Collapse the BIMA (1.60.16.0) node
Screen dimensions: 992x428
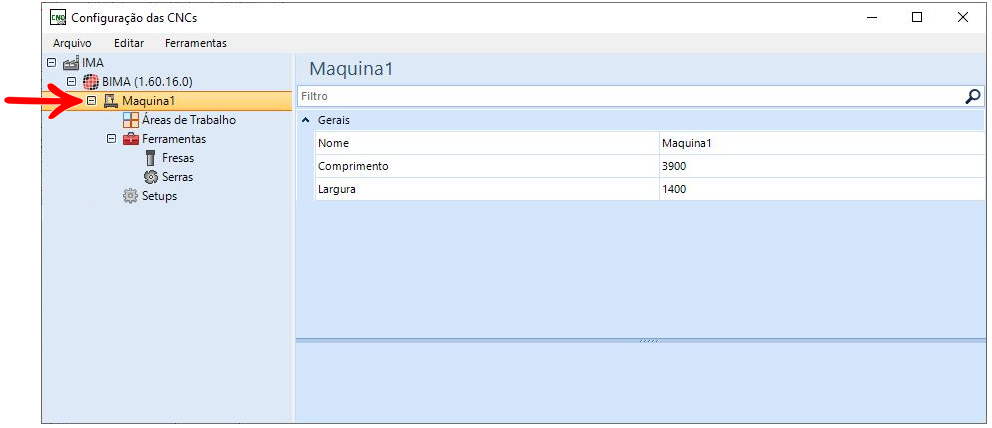pos(71,82)
